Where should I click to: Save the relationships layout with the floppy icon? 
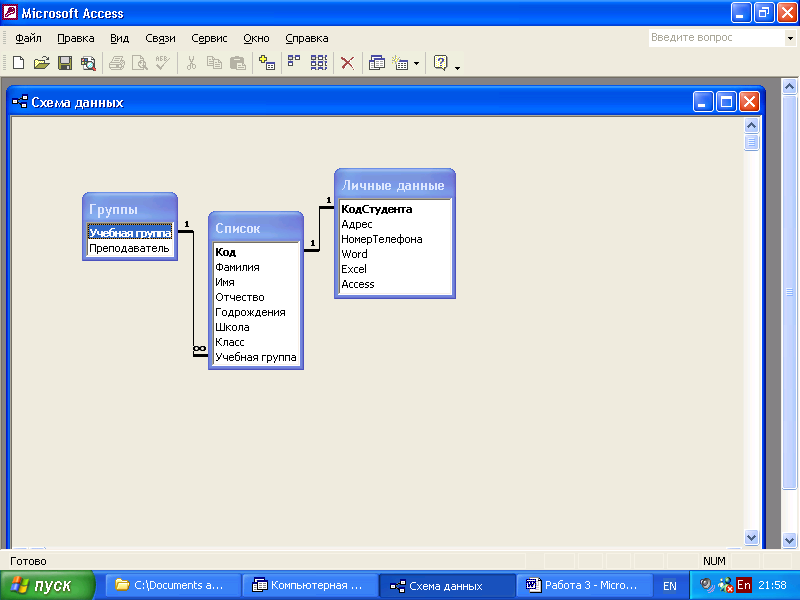click(x=65, y=63)
